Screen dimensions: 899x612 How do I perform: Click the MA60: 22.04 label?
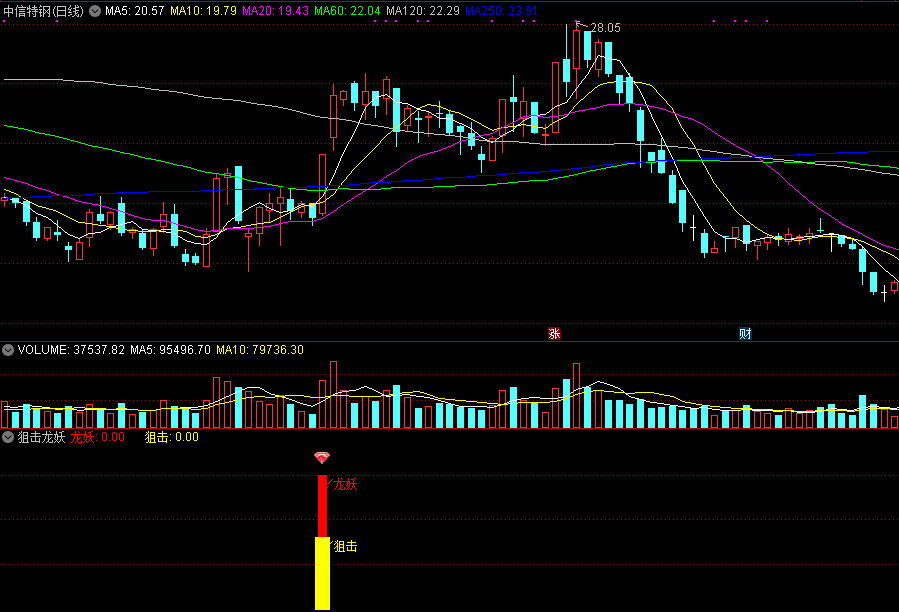pyautogui.click(x=347, y=11)
